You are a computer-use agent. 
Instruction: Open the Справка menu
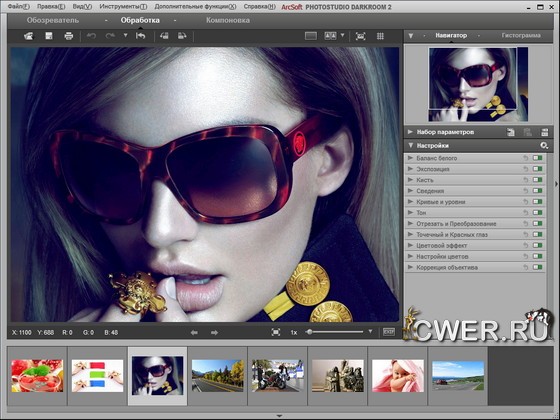259,7
